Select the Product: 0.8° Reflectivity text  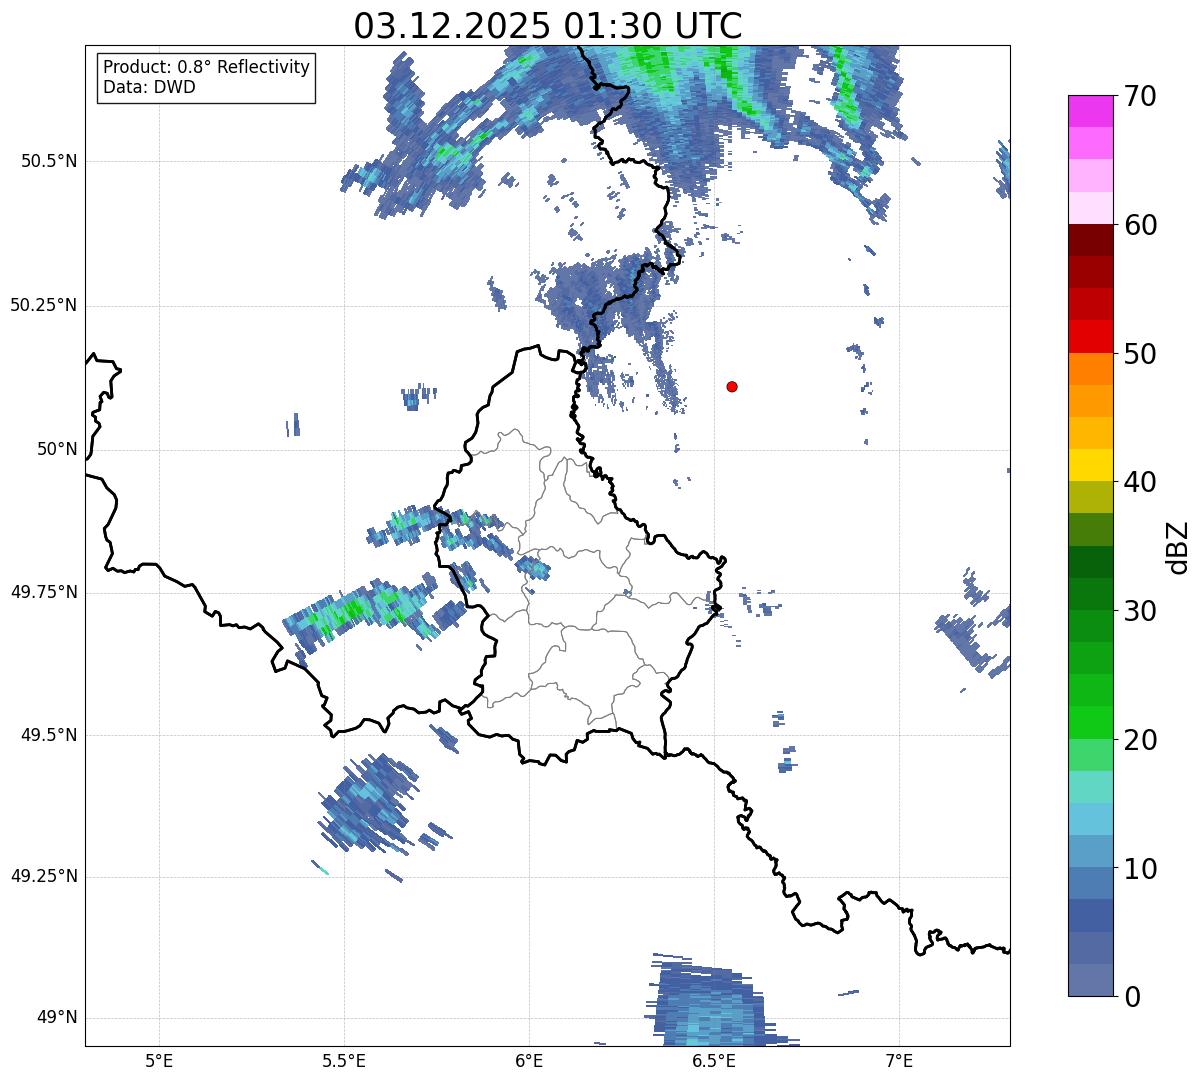click(207, 67)
